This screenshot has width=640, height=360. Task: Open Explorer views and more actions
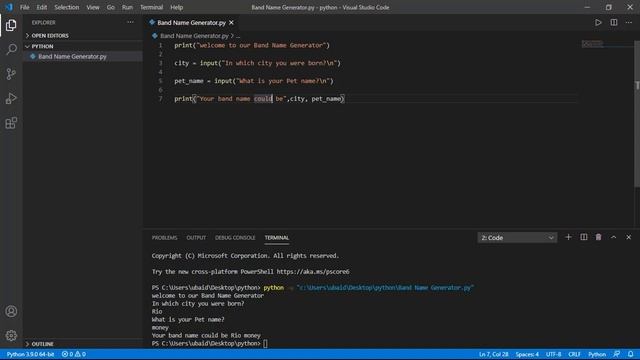(130, 22)
